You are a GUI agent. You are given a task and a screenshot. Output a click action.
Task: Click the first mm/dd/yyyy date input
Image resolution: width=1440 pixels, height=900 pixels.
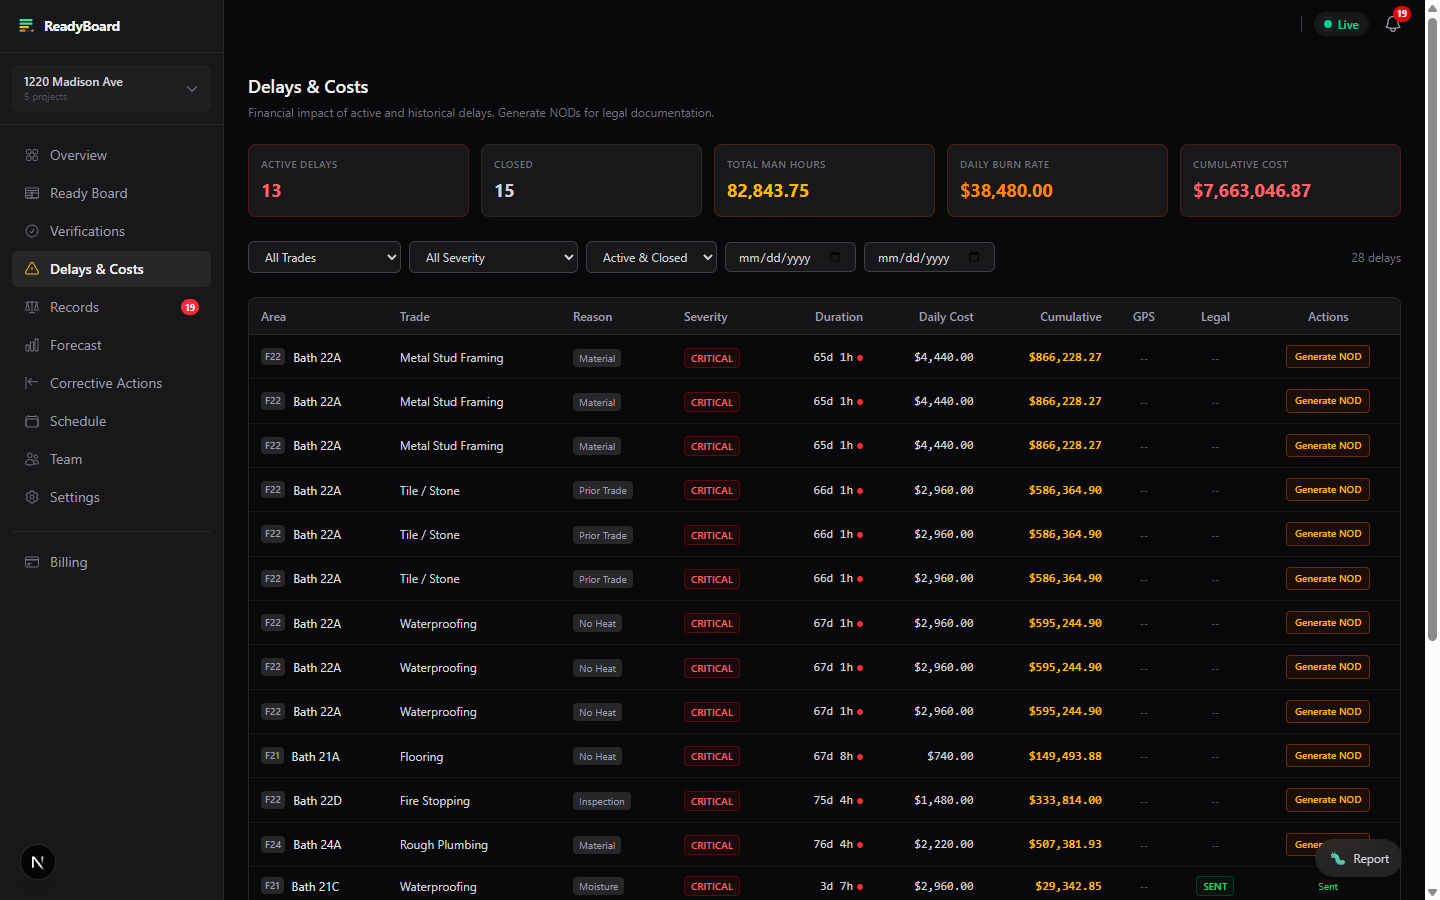pyautogui.click(x=790, y=257)
